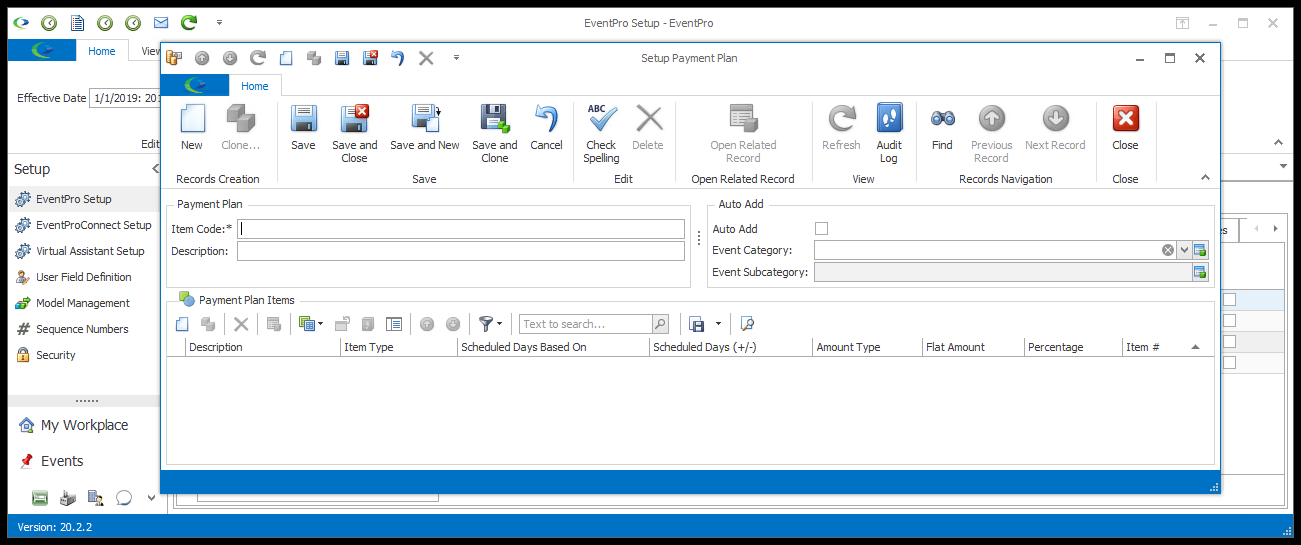Open the export icon dropdown arrow in items toolbar
This screenshot has width=1301, height=545.
[x=718, y=324]
